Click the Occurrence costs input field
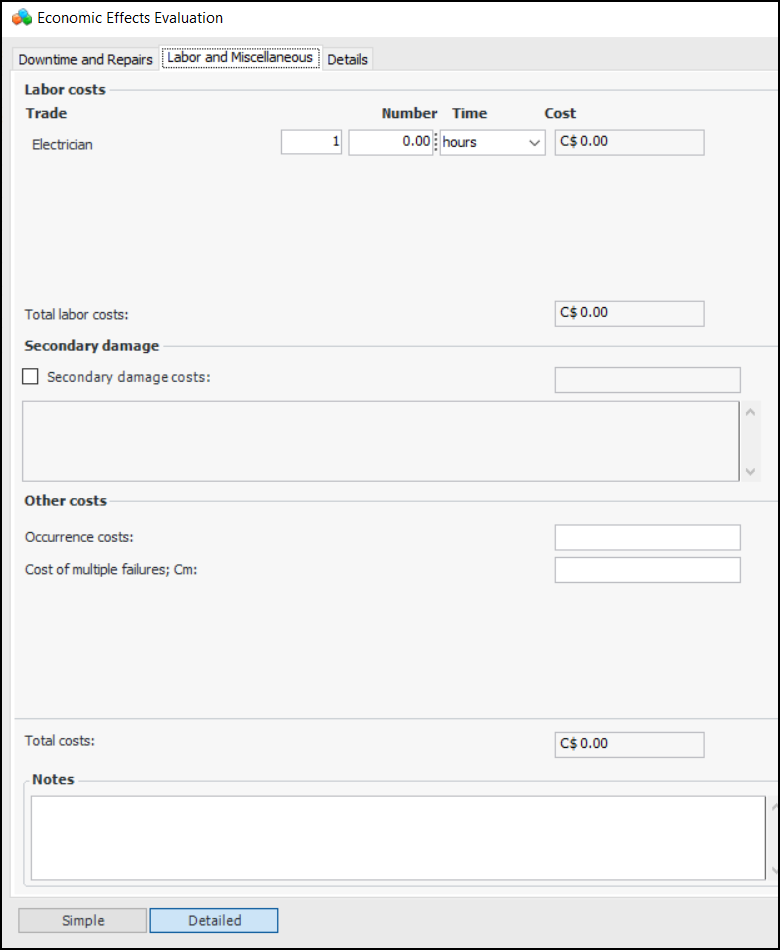 [647, 537]
